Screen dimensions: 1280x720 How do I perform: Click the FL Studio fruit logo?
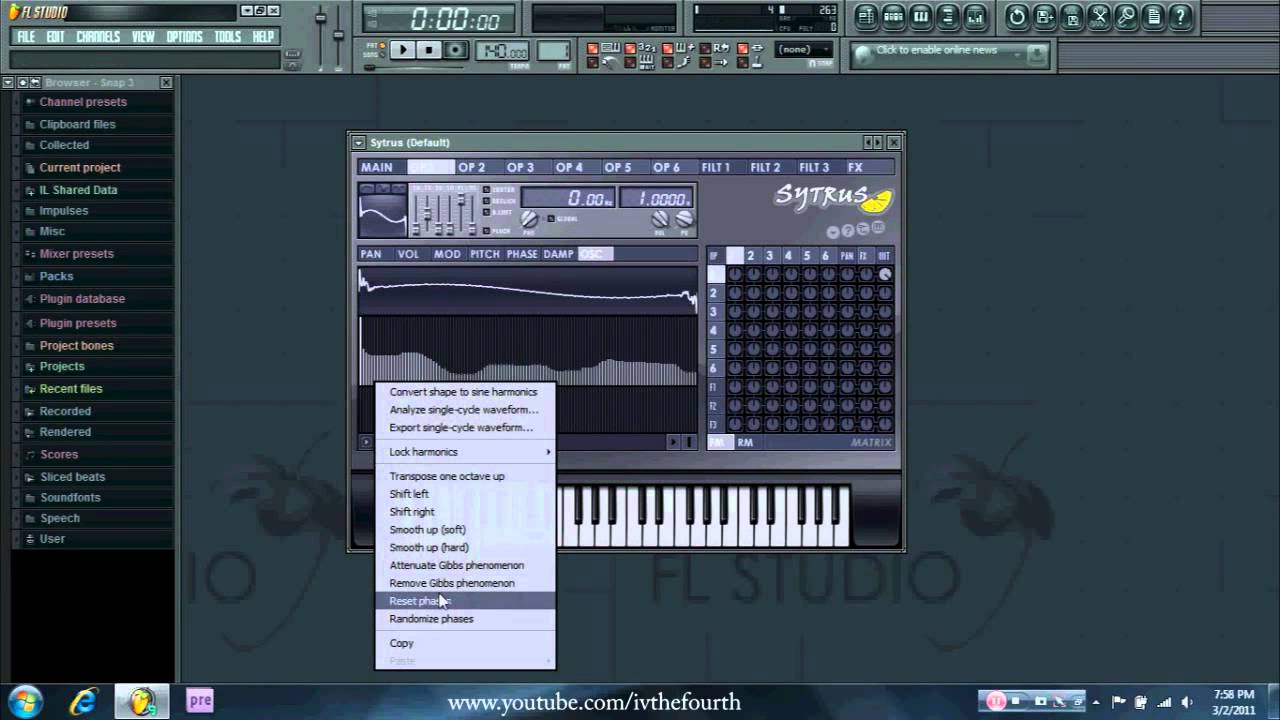click(14, 12)
